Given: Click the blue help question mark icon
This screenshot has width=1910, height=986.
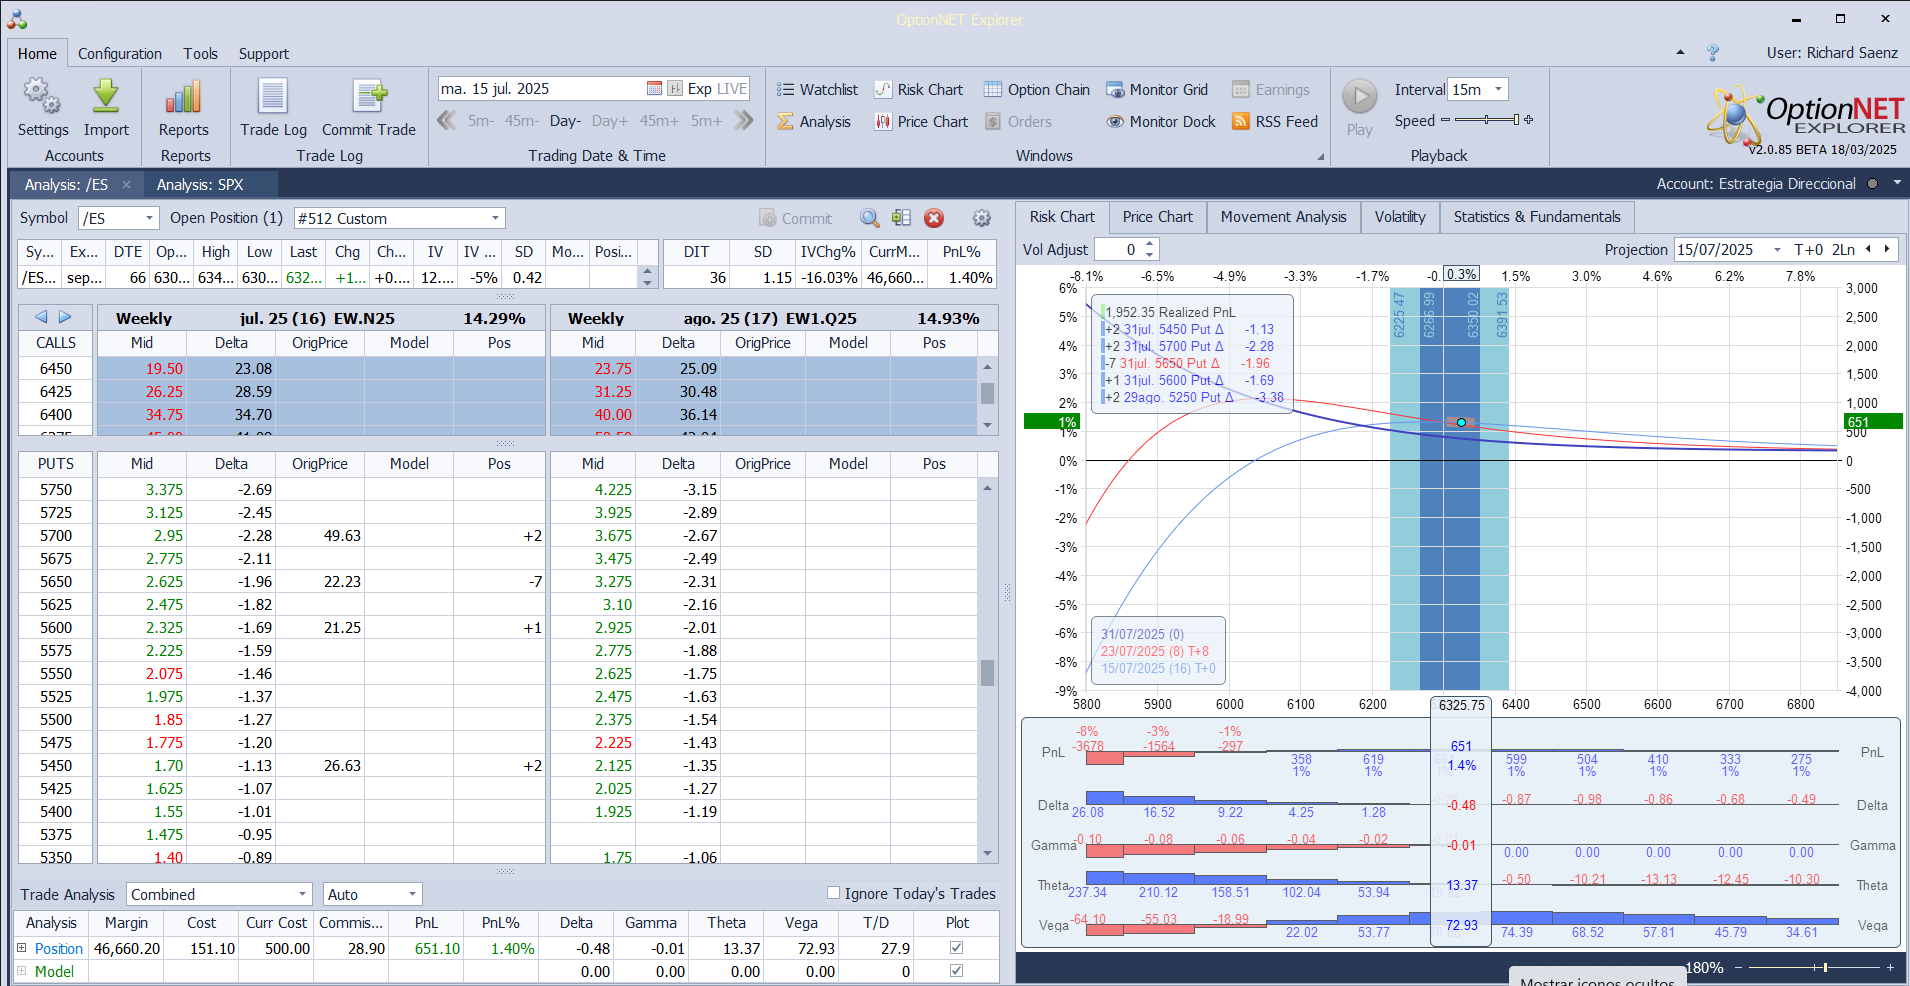Looking at the screenshot, I should tap(1713, 53).
